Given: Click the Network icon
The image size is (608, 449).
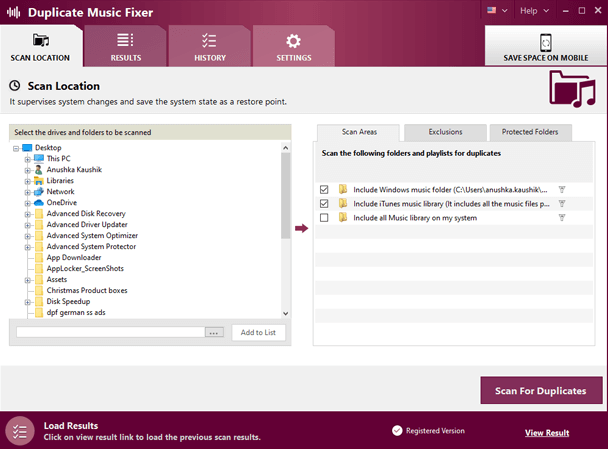Looking at the screenshot, I should click(38, 192).
